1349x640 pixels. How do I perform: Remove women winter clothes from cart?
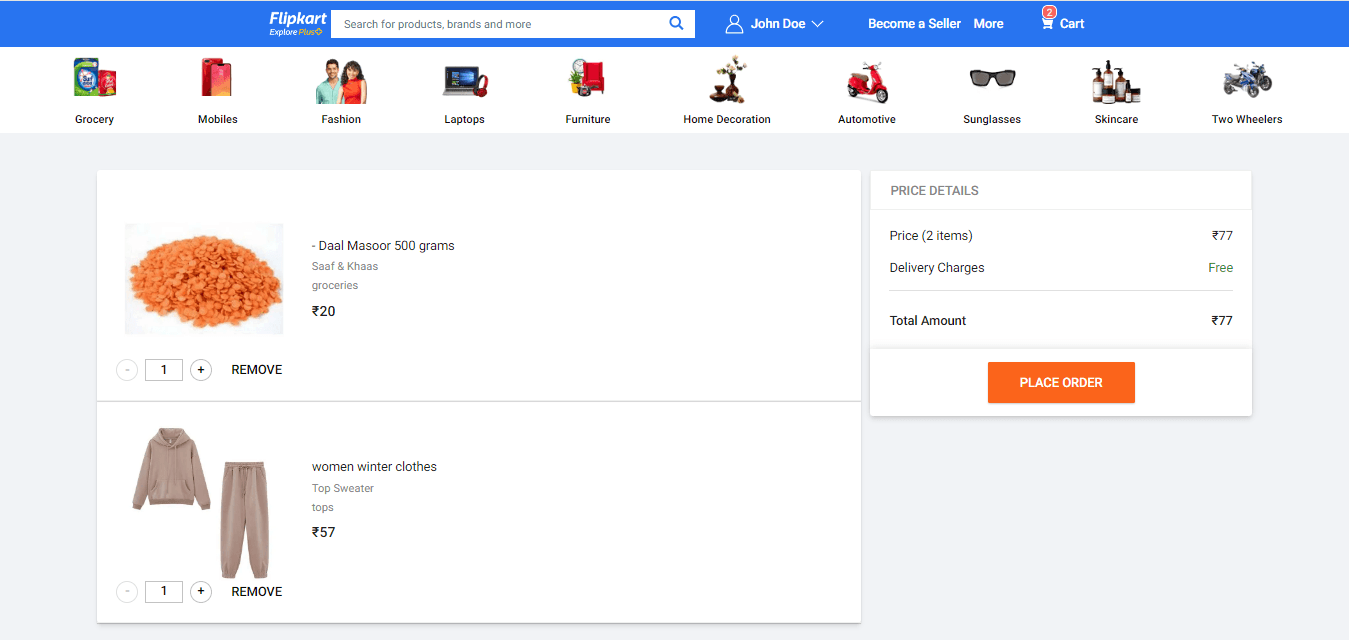[257, 592]
